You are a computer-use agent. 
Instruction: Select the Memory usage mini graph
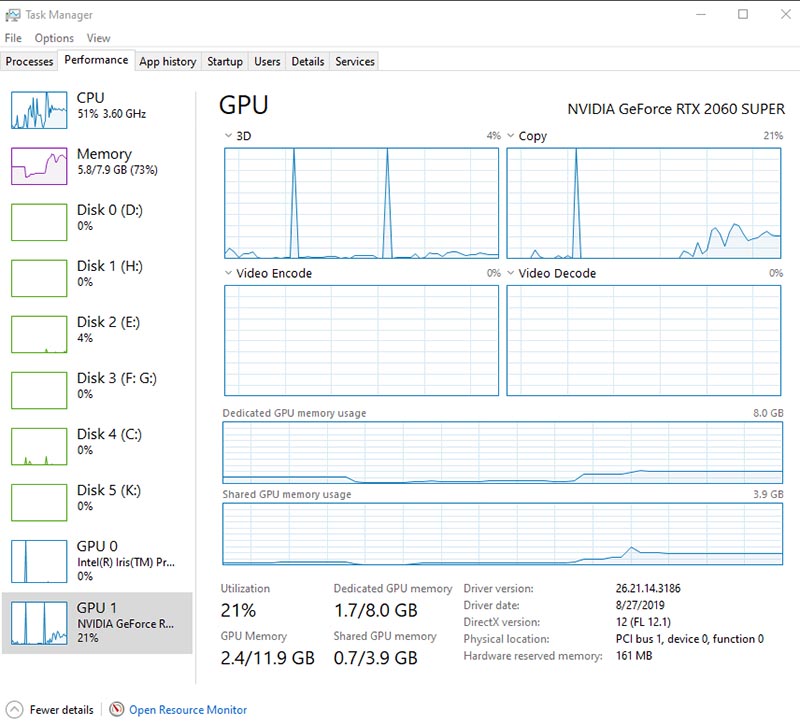point(39,166)
